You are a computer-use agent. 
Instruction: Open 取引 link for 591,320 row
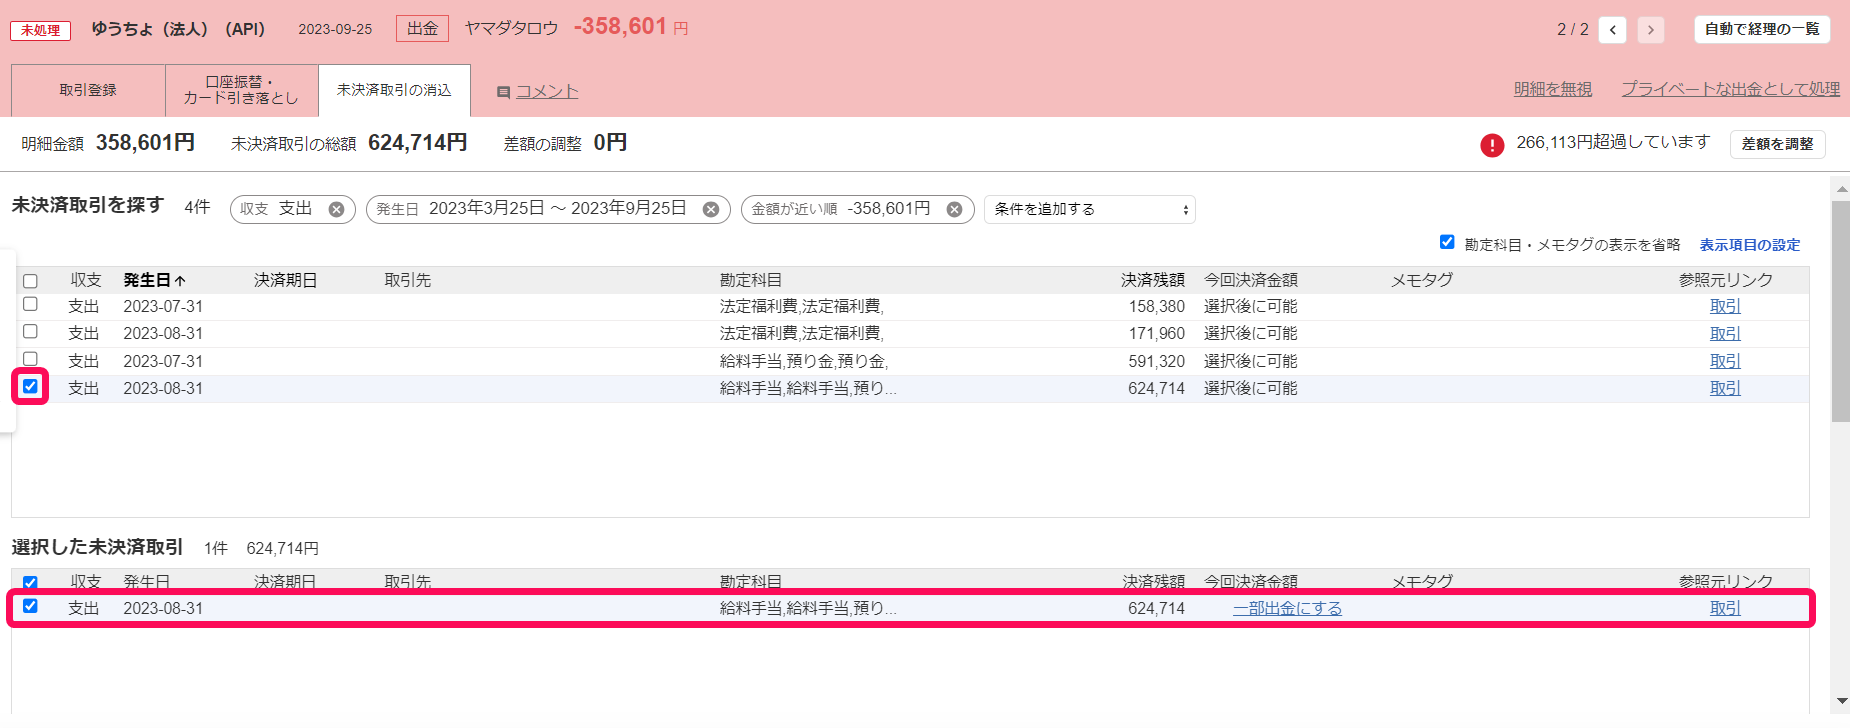click(1725, 361)
